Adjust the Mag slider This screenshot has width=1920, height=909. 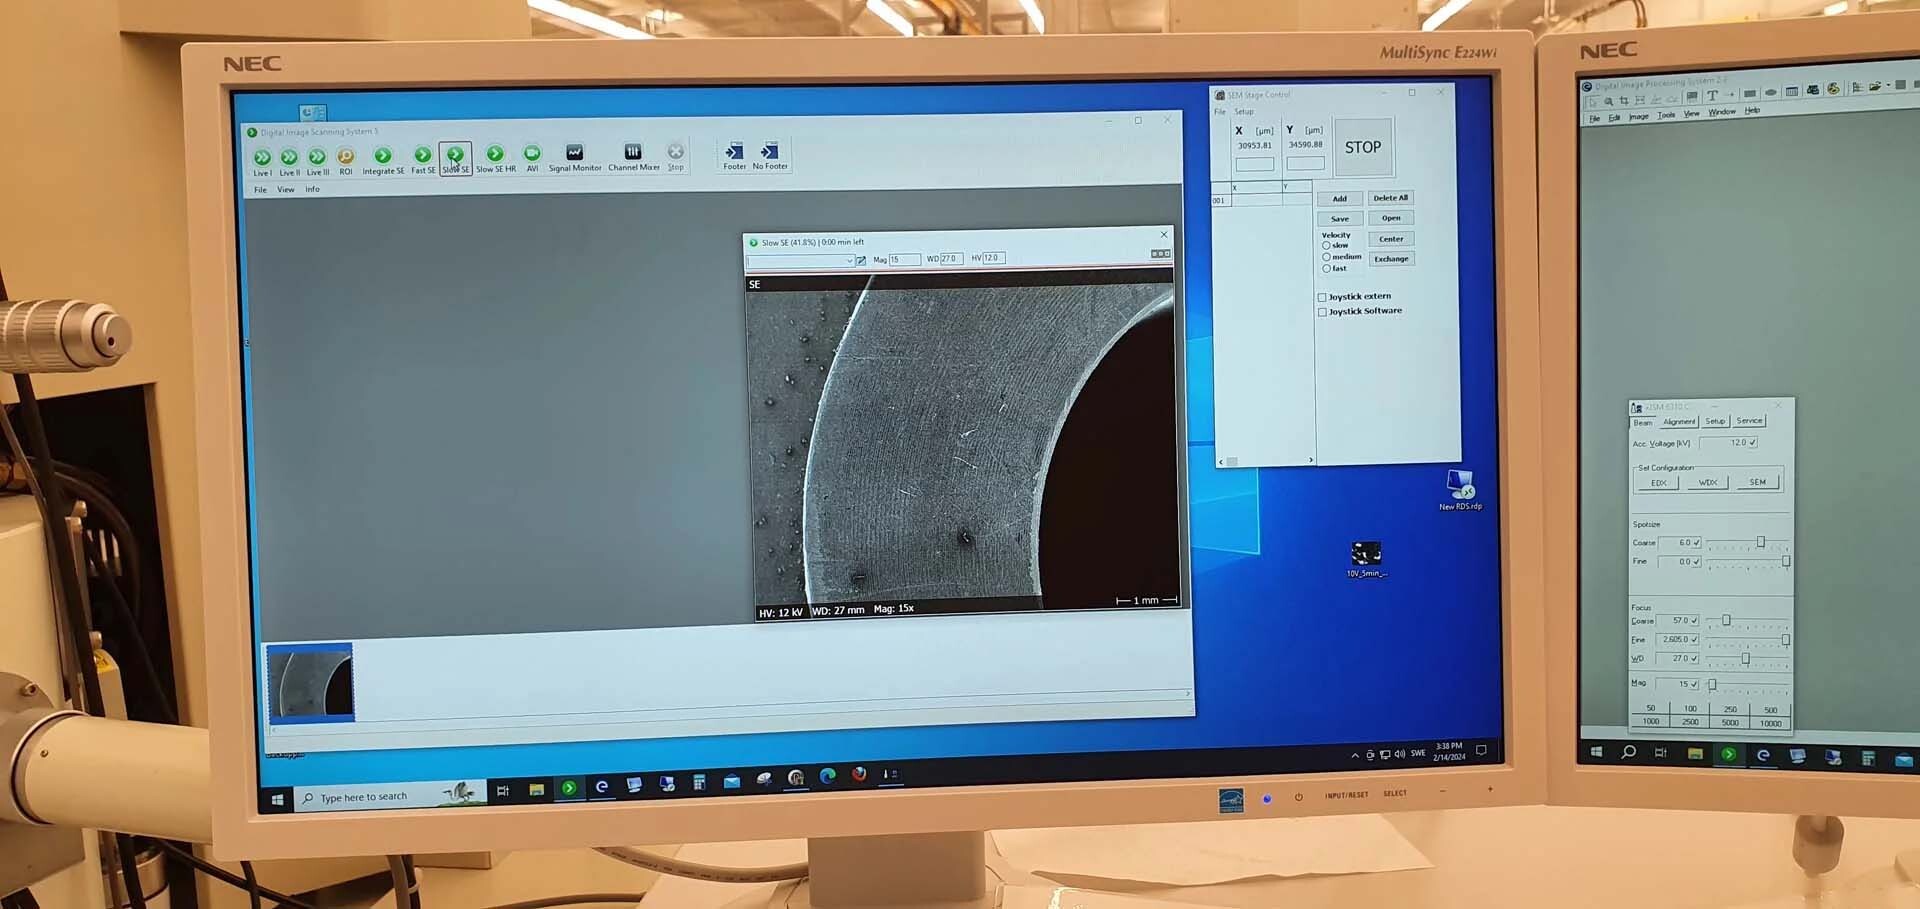click(x=1712, y=684)
